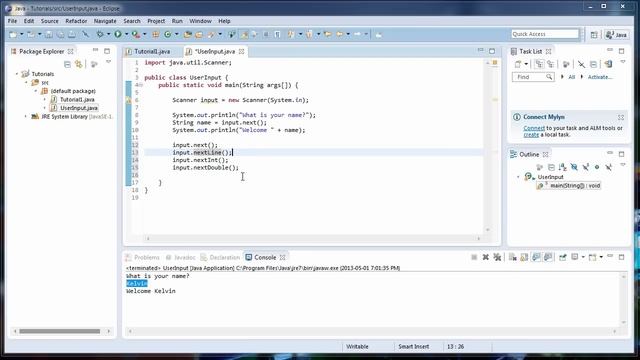Toggle Categorized view in Task List
This screenshot has width=640, height=360.
(x=539, y=64)
